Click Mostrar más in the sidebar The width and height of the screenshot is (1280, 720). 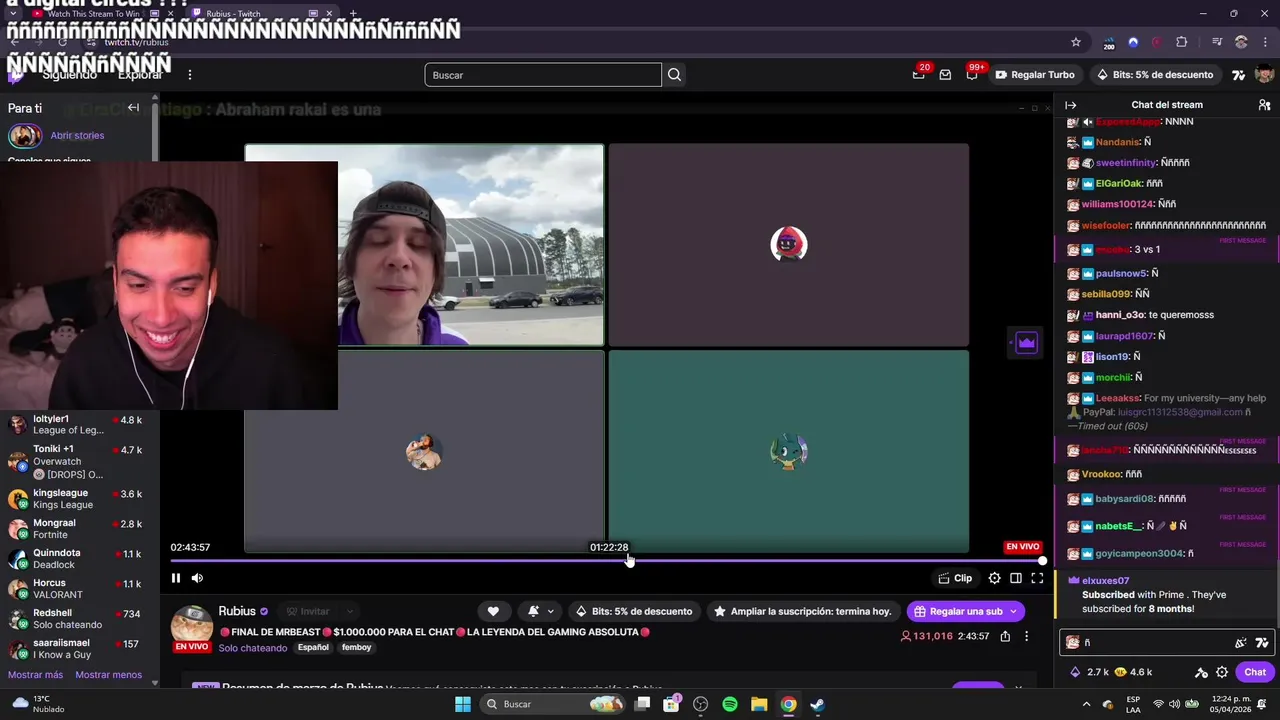point(35,675)
